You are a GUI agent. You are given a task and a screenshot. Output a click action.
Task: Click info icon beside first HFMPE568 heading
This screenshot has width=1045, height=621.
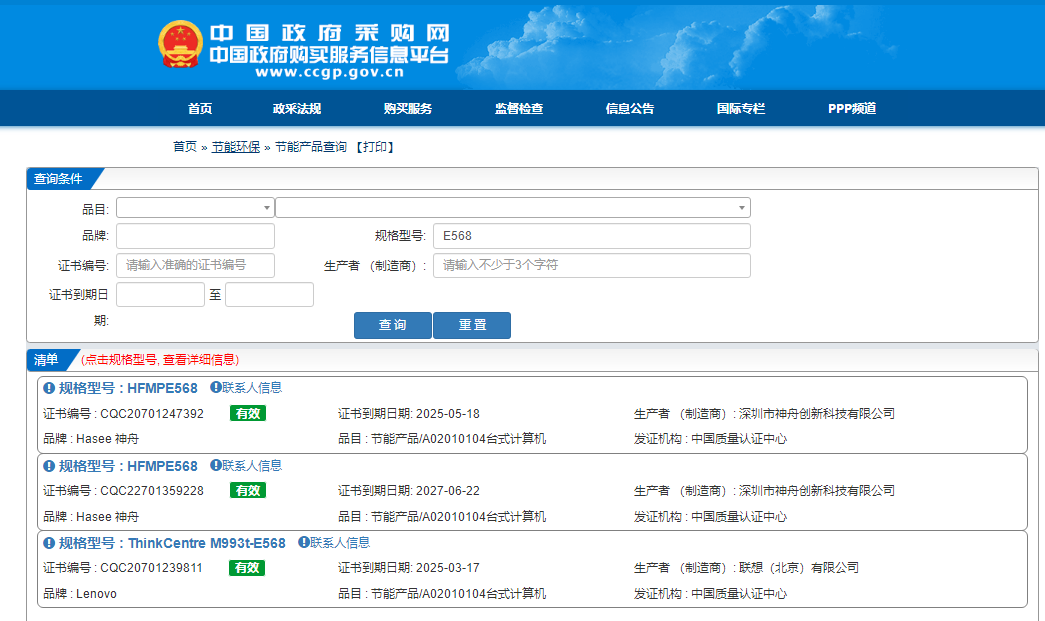pyautogui.click(x=49, y=388)
